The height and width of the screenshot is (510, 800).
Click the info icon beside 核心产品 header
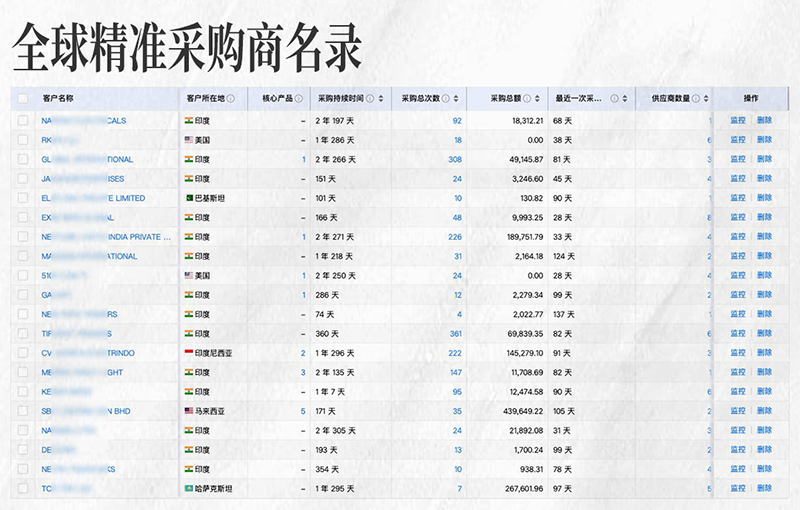pos(299,99)
